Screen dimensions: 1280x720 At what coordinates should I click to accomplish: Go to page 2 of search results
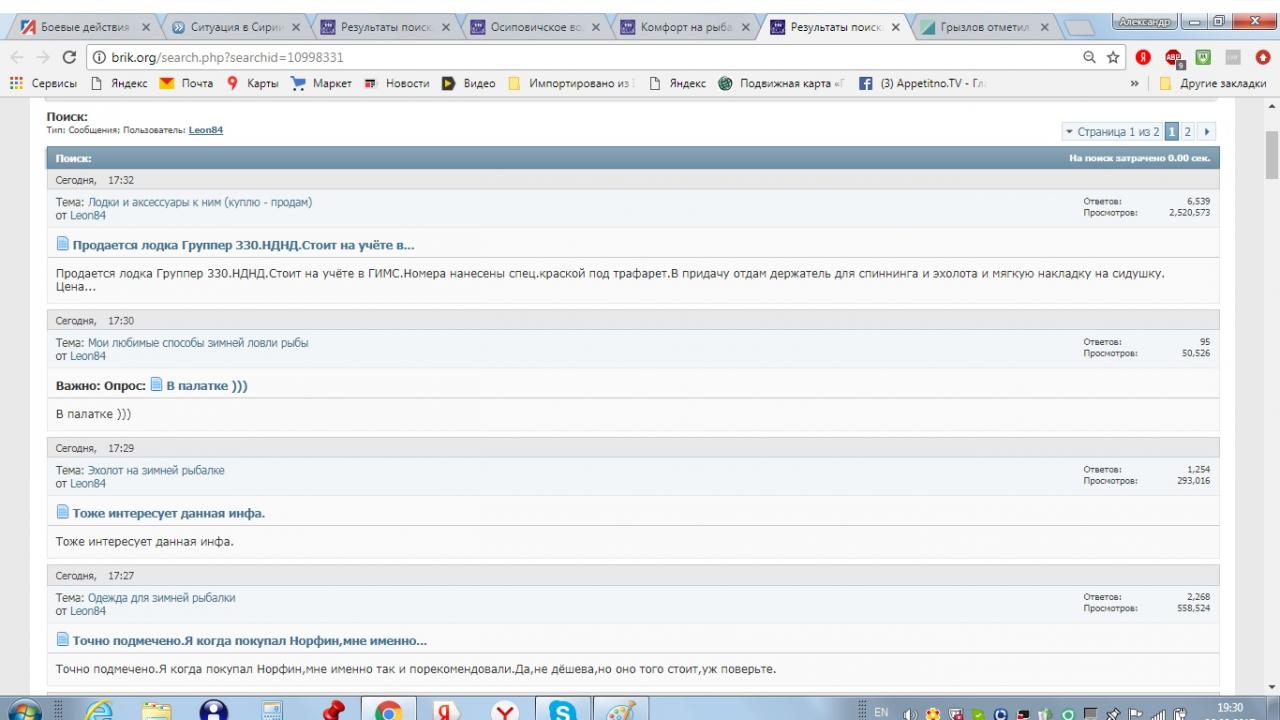1187,132
